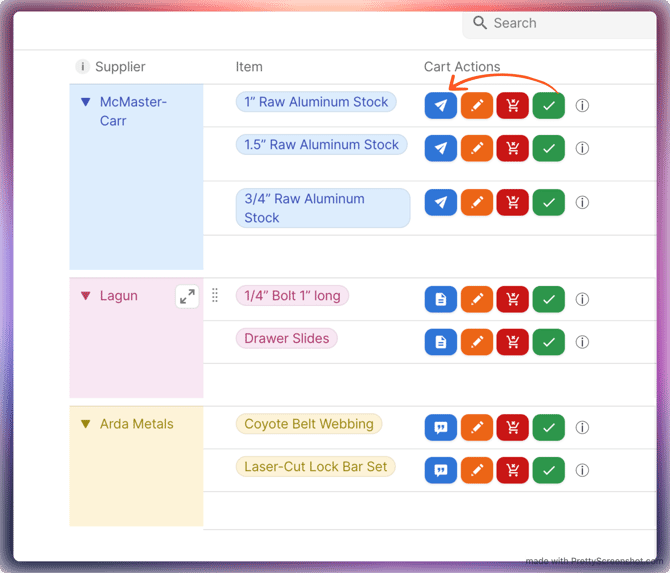Image resolution: width=670 pixels, height=573 pixels.
Task: Click orange edit pencil for 1.5" Raw Aluminum Stock
Action: coord(477,148)
